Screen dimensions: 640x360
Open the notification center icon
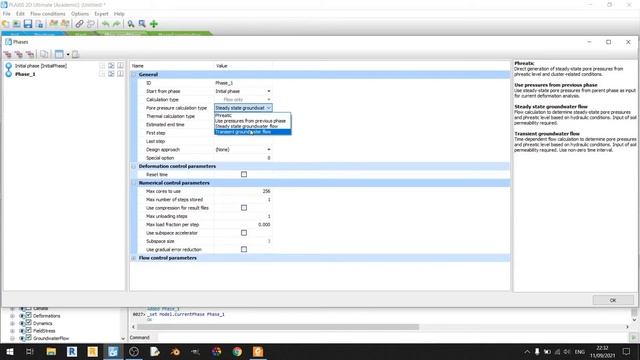[627, 351]
